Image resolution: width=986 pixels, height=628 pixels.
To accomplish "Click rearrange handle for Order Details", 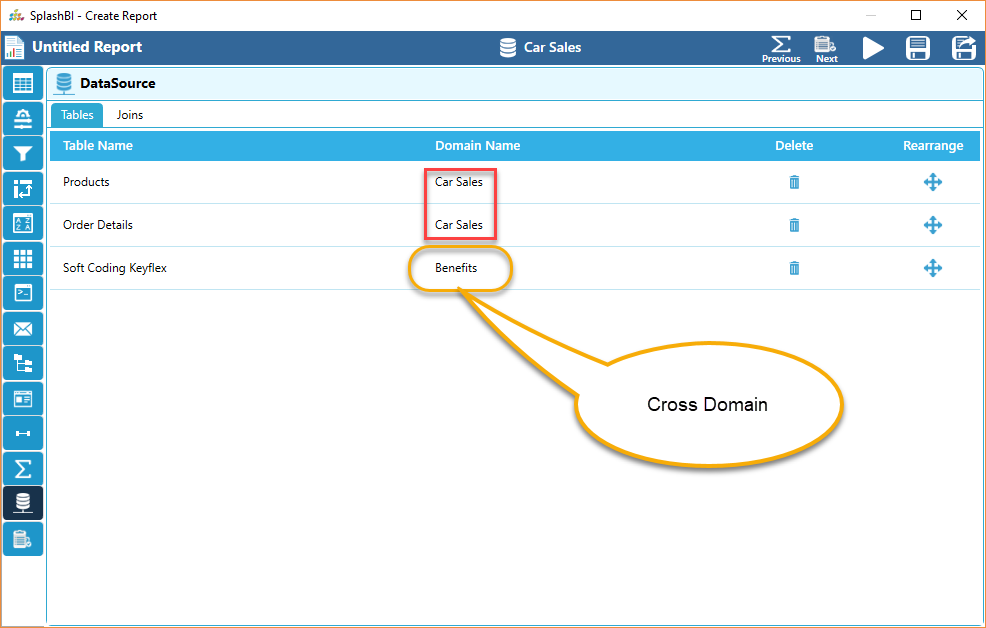I will click(x=932, y=225).
